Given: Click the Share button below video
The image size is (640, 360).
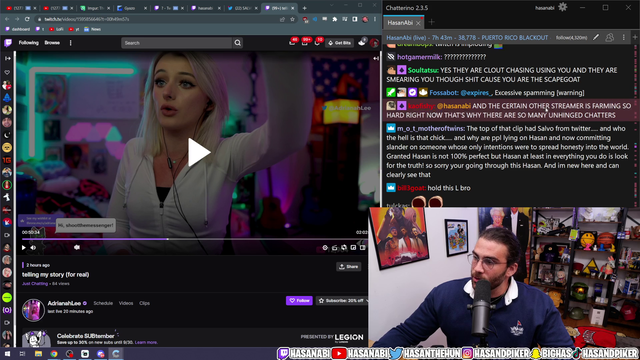Looking at the screenshot, I should coord(349,267).
